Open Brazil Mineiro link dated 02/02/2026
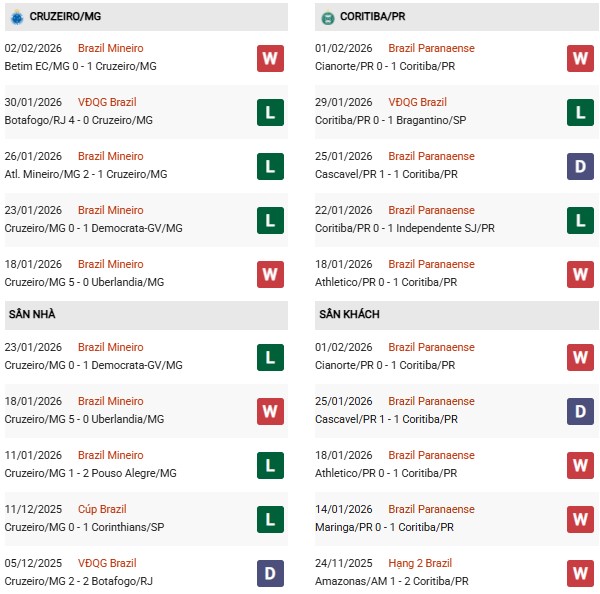 [x=110, y=48]
